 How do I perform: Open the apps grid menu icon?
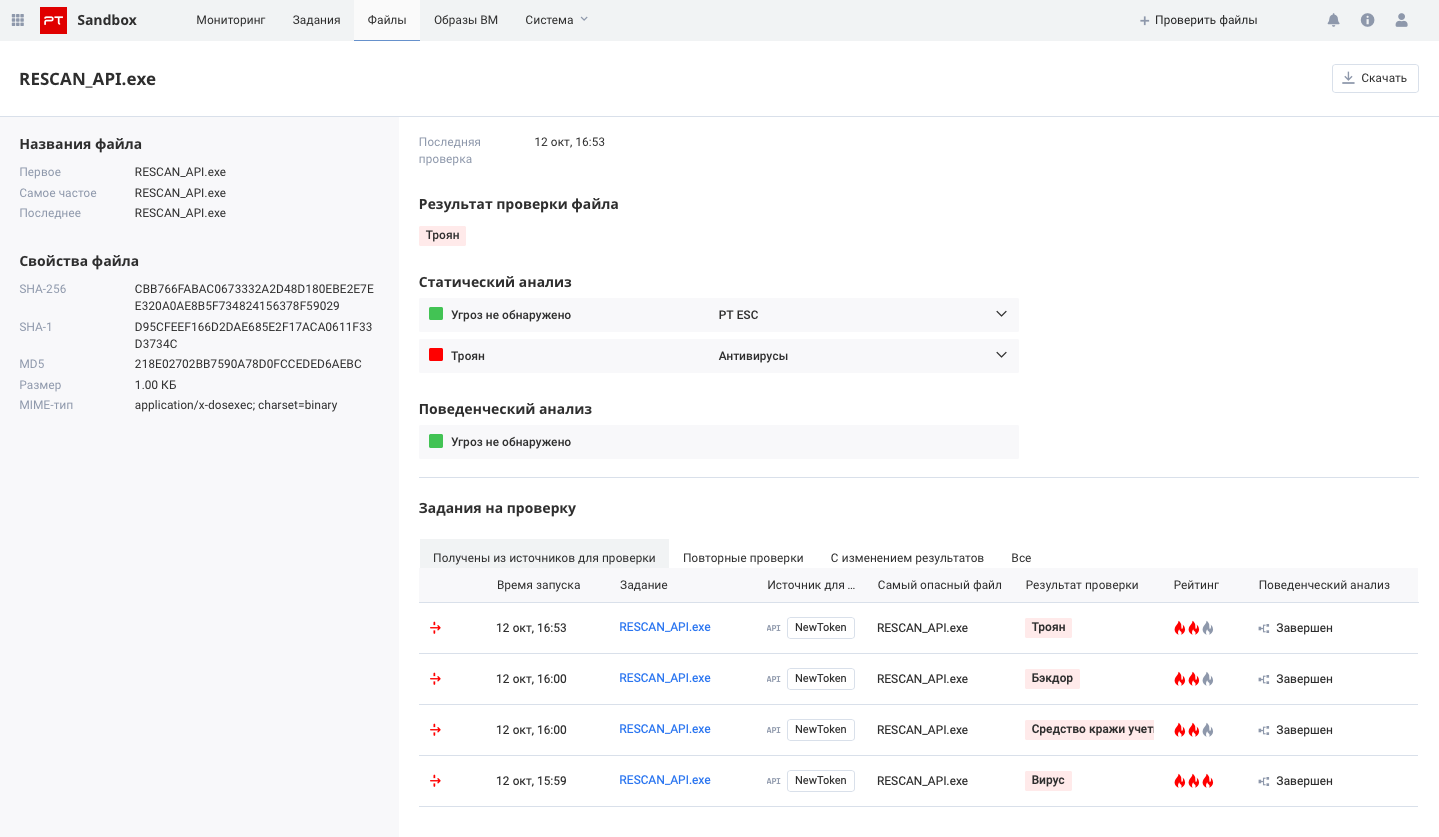pos(18,20)
